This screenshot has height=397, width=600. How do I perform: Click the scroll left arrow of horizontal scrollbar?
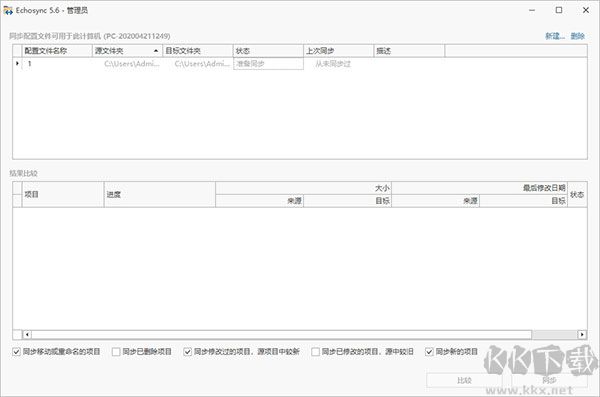click(x=27, y=335)
